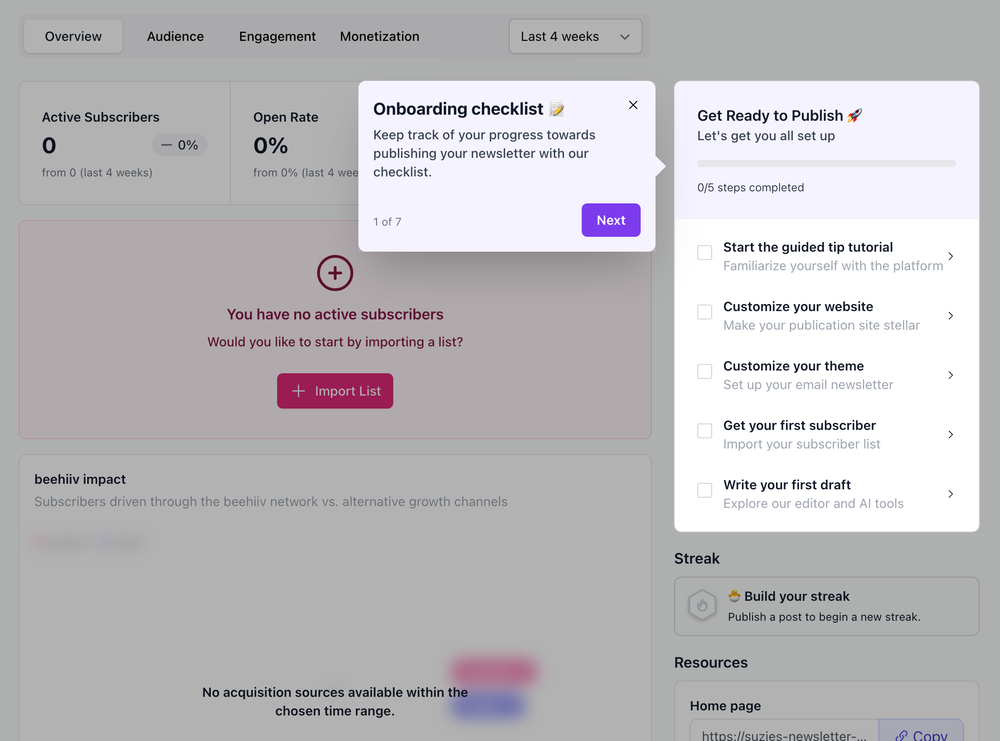Click the streak badge icon next to Build your streak
The image size is (1000, 741).
tap(702, 606)
